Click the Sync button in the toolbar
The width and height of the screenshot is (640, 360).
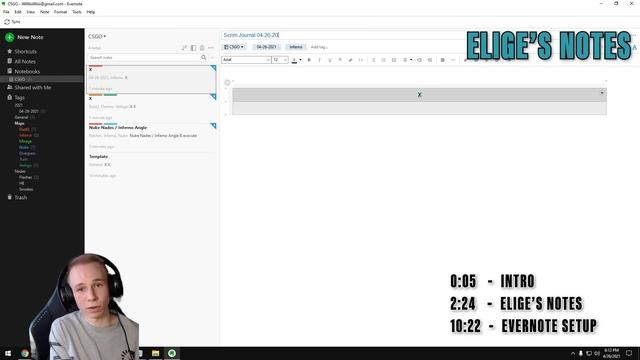tap(12, 22)
